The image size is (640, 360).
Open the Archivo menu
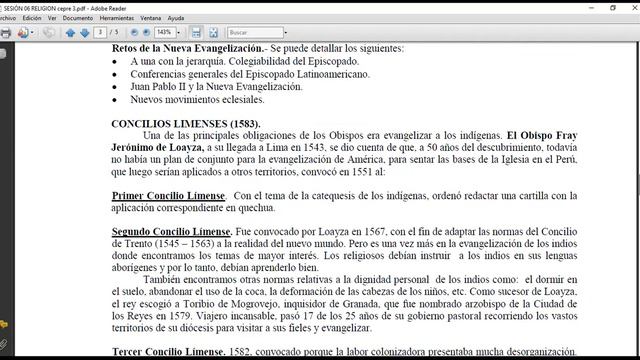tap(8, 18)
